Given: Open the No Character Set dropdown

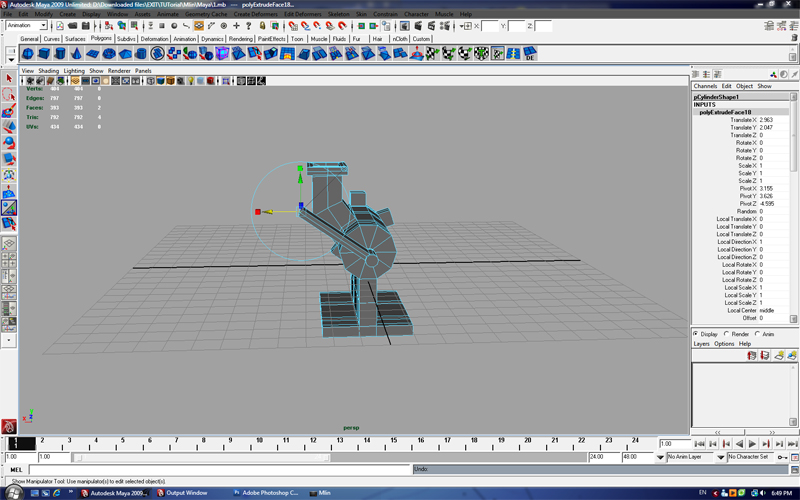Looking at the screenshot, I should pyautogui.click(x=748, y=457).
